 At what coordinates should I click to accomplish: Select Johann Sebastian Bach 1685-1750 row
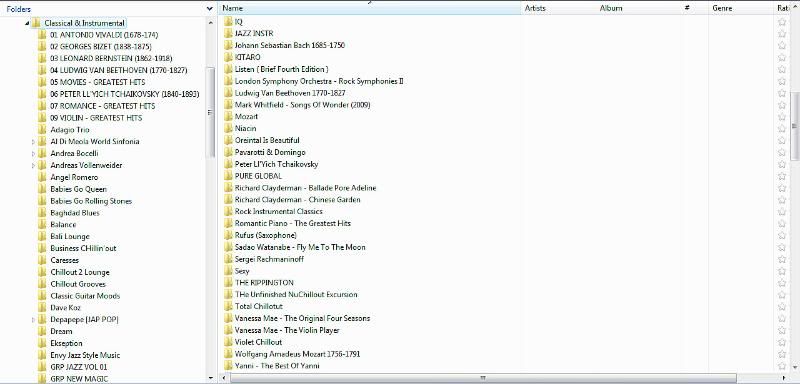pyautogui.click(x=289, y=45)
